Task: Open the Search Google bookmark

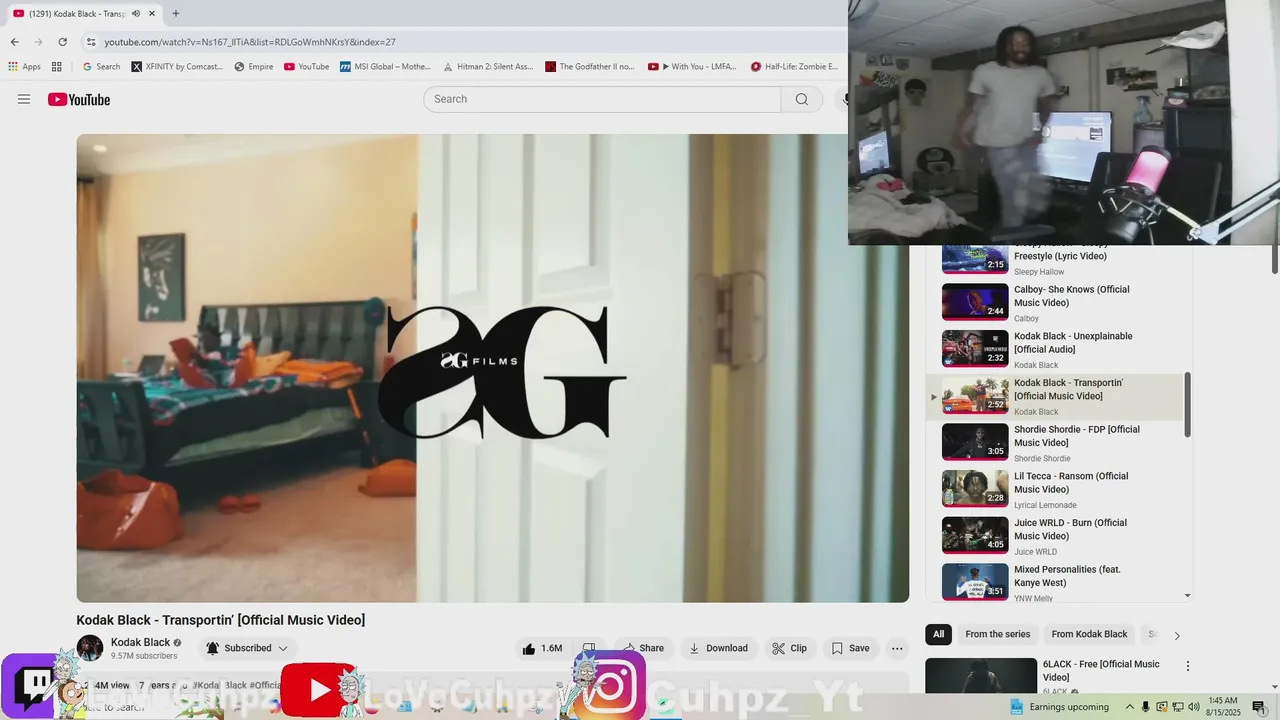Action: [101, 67]
